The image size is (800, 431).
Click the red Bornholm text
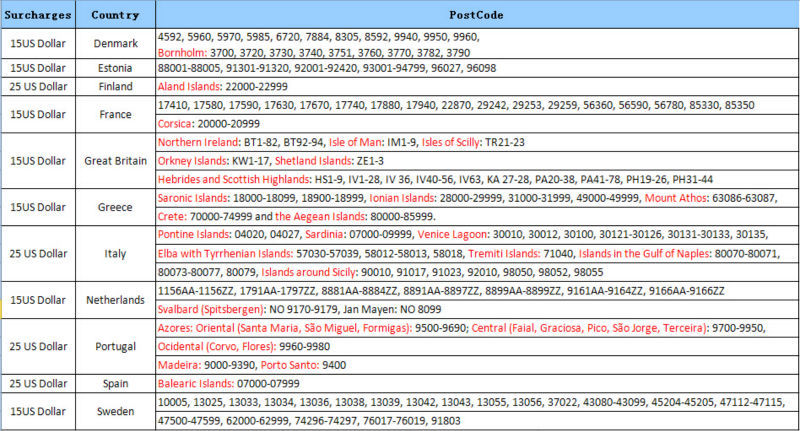click(x=184, y=51)
